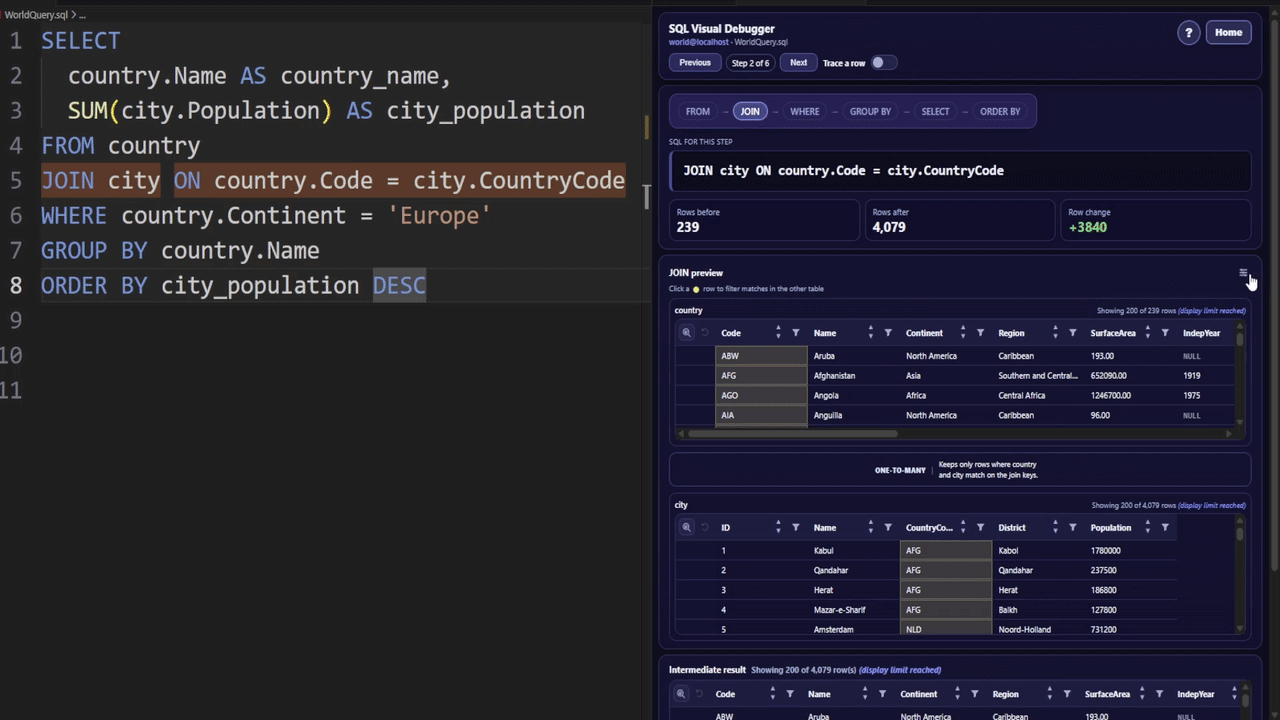Select the AFG Afghanistan country row

coord(955,376)
